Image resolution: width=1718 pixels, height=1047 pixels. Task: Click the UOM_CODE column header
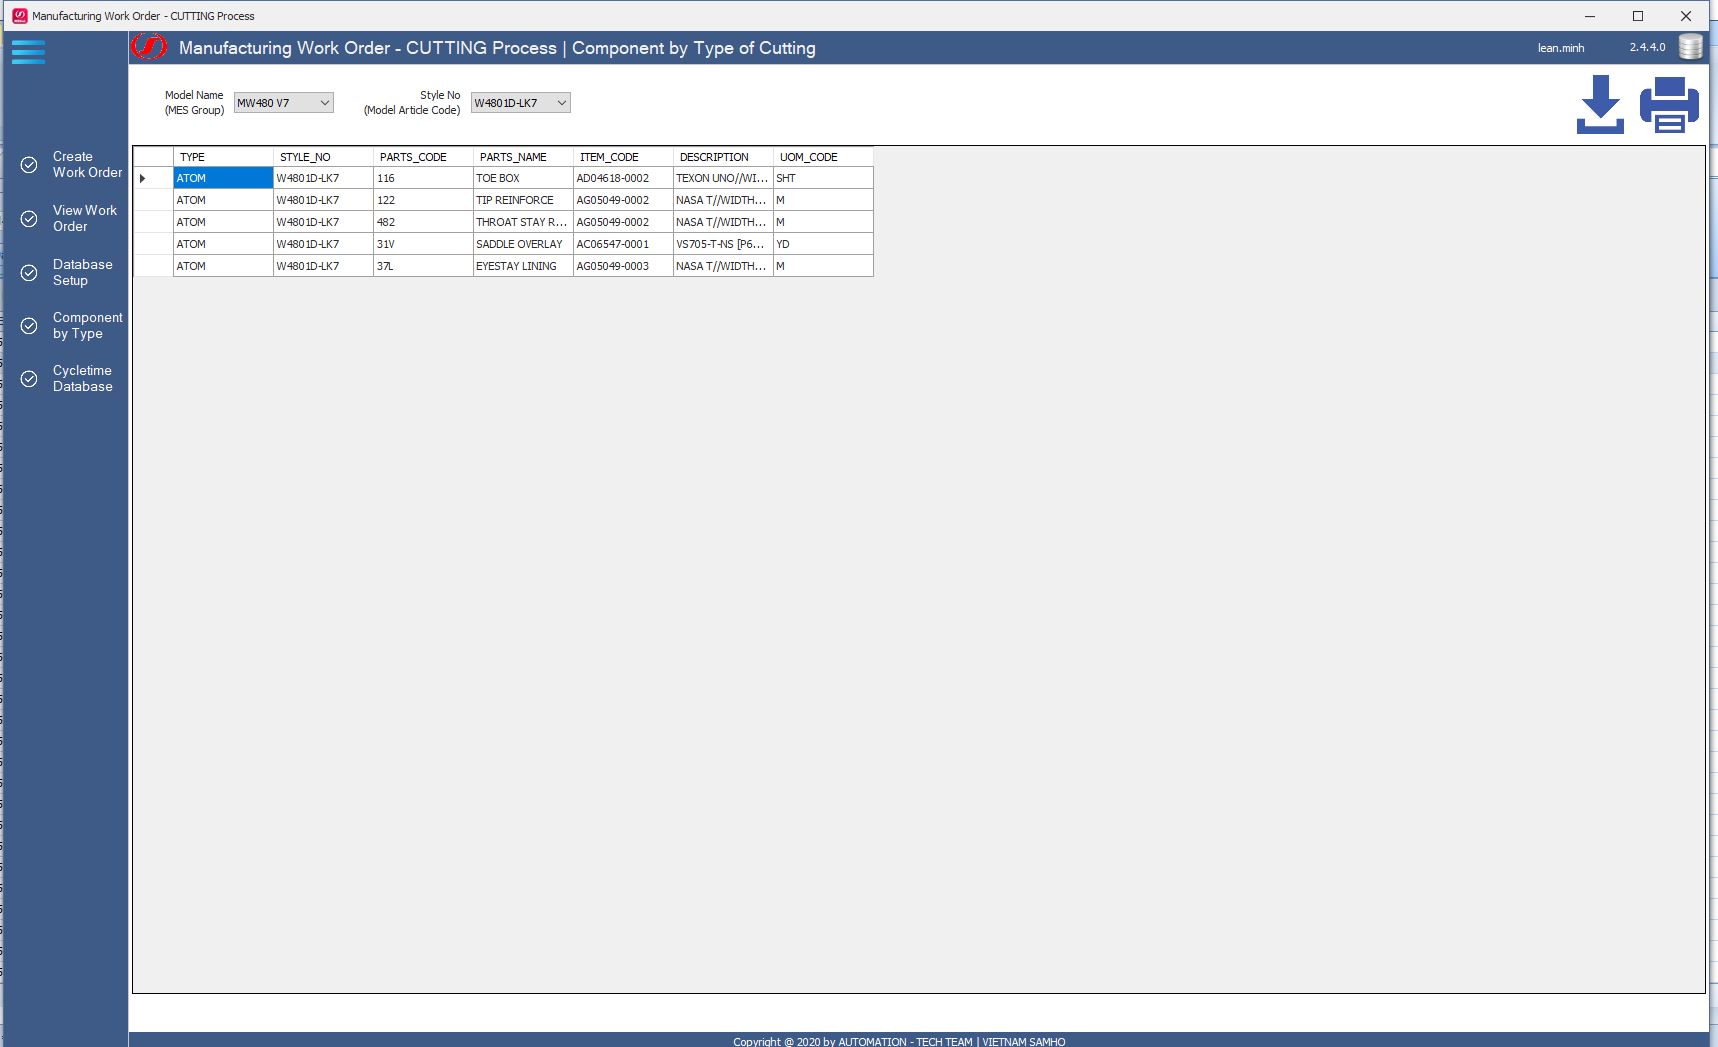822,157
